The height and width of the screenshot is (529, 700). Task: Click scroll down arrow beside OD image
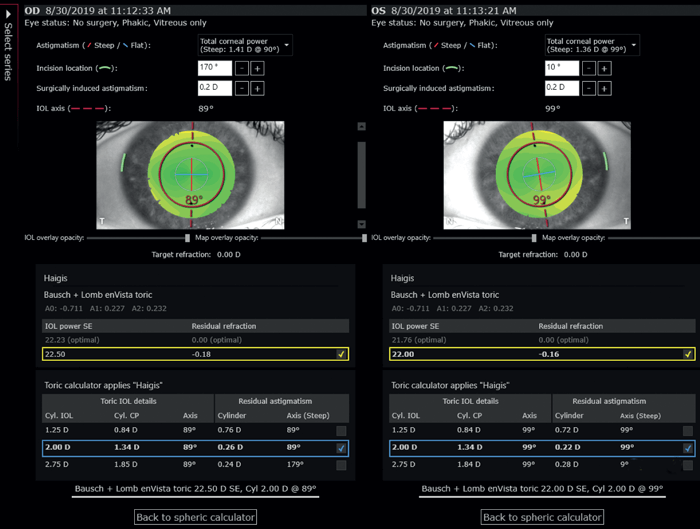coord(362,224)
